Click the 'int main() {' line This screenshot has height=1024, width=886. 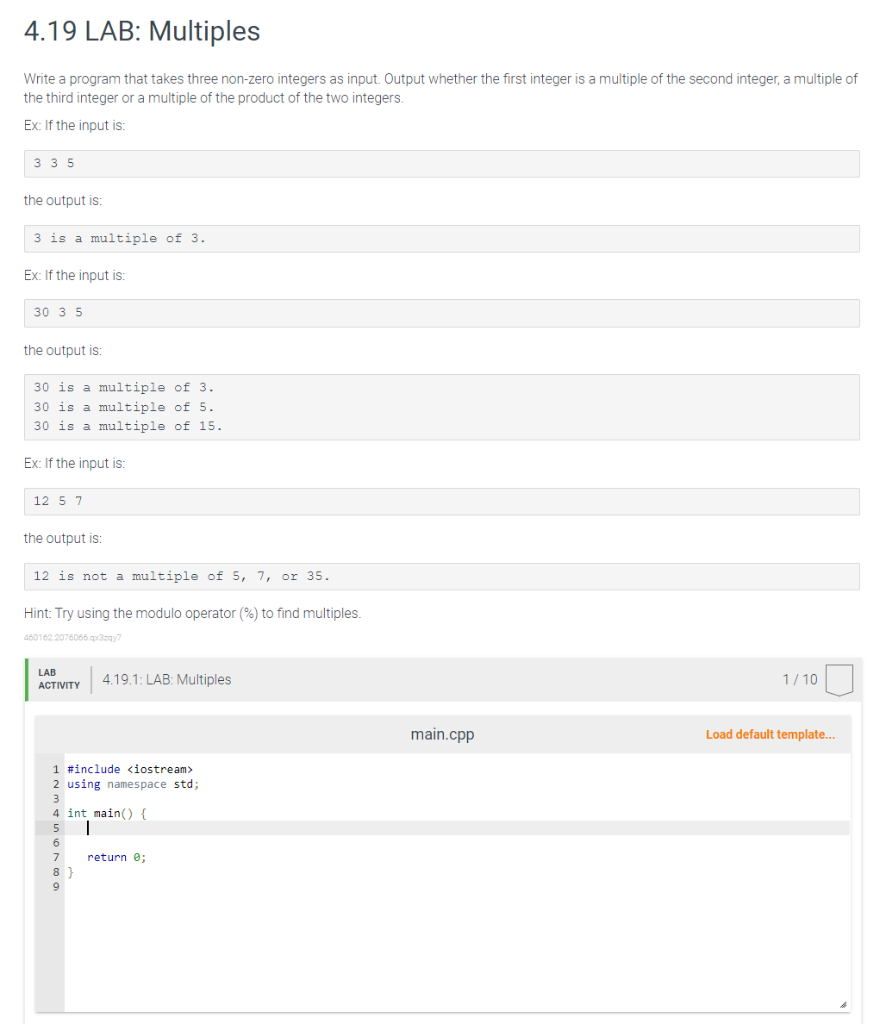pyautogui.click(x=107, y=813)
